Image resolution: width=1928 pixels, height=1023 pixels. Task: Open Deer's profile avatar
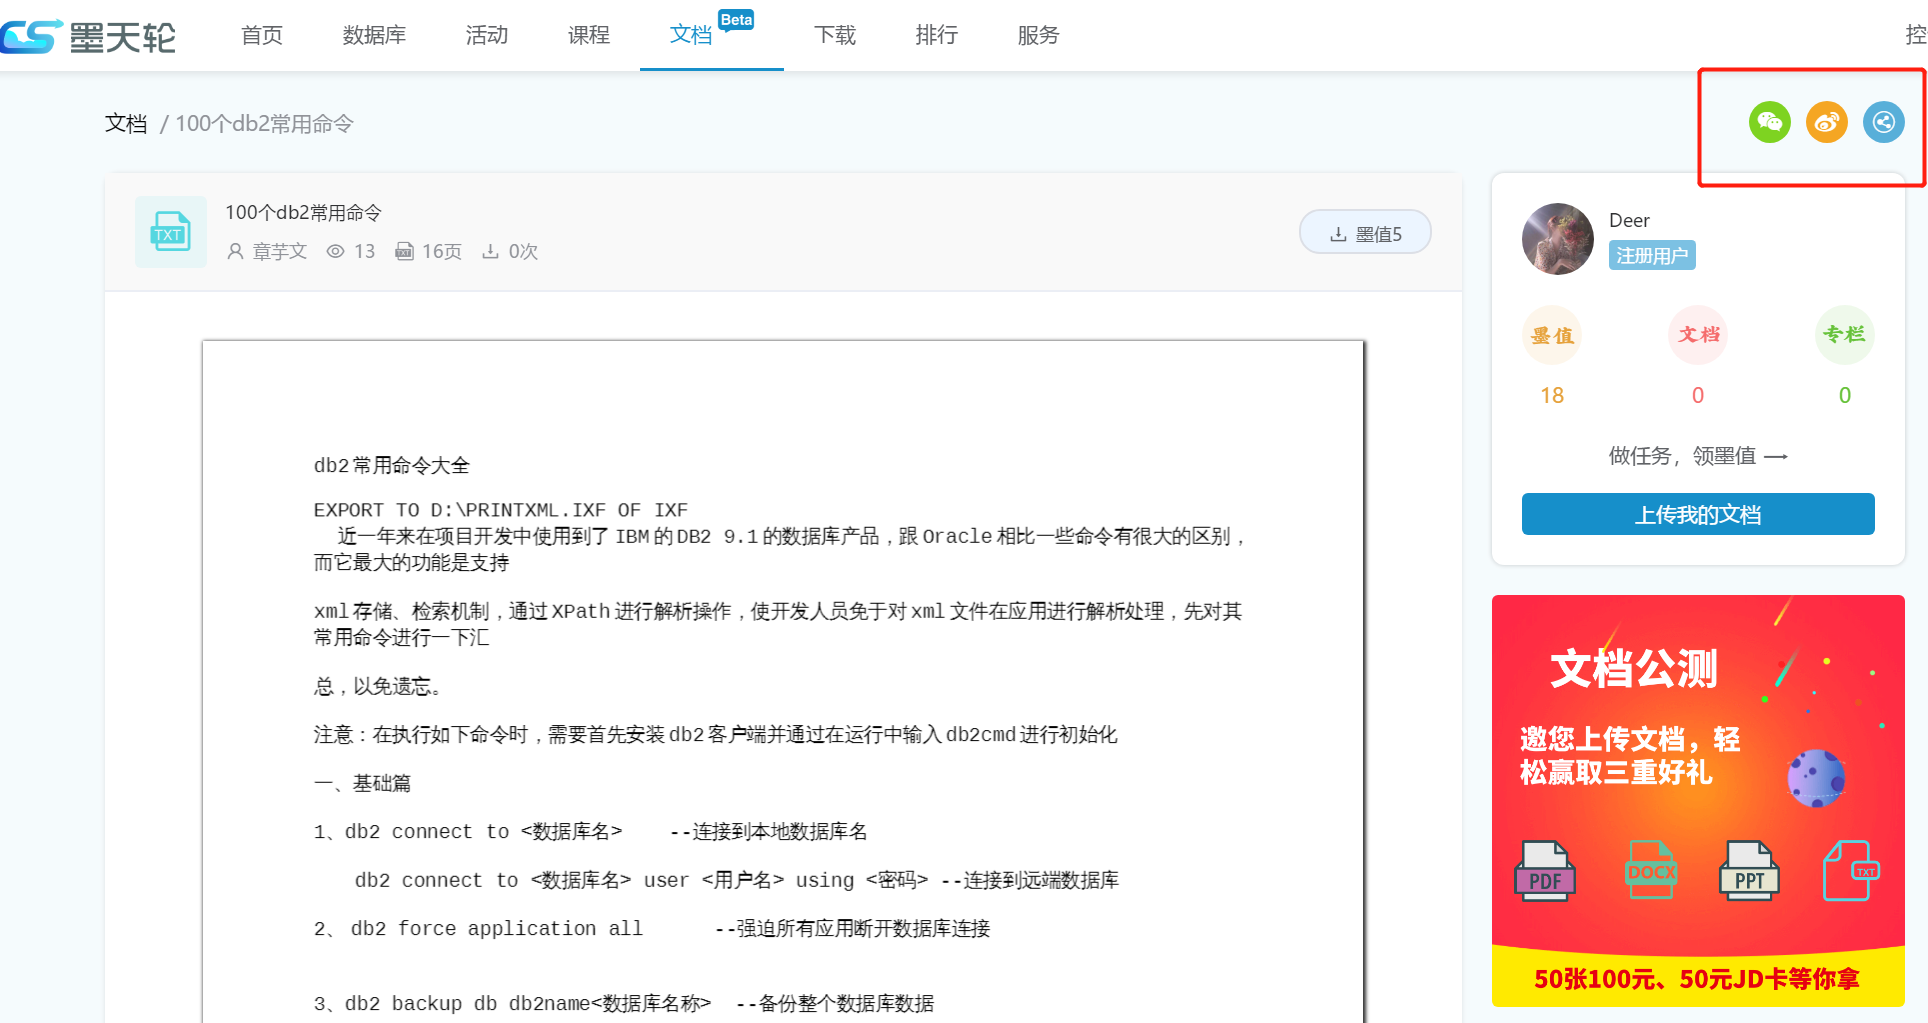(1557, 239)
